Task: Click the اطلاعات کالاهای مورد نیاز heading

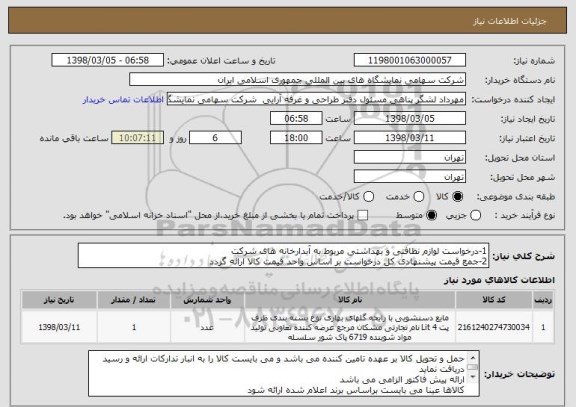Action: 499,280
